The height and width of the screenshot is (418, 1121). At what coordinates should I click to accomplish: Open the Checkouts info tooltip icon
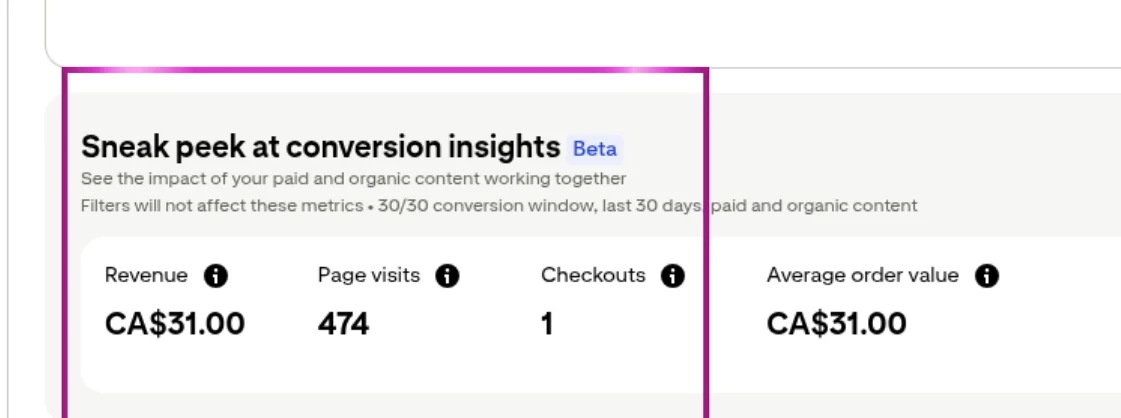[673, 276]
